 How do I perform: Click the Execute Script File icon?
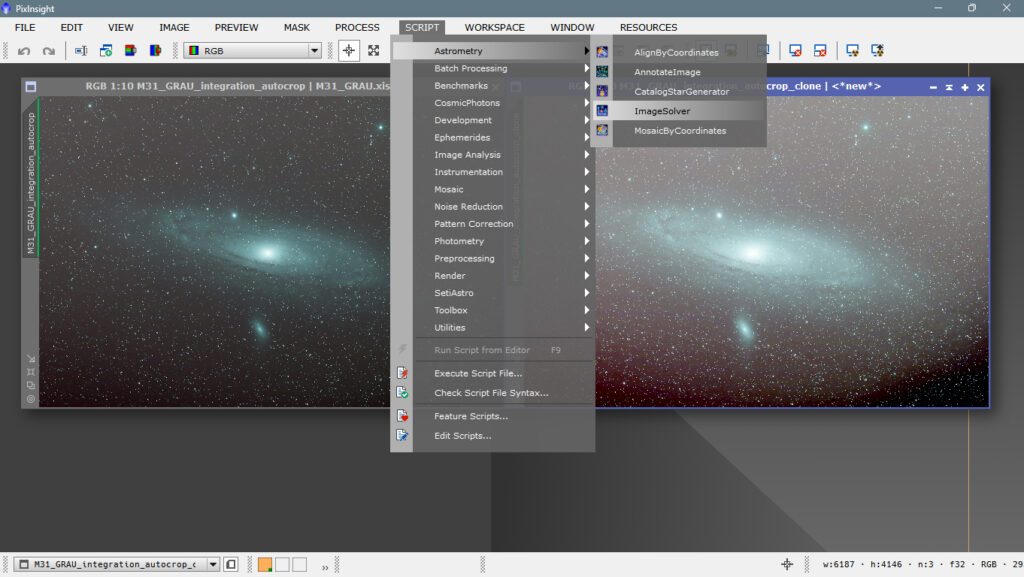tap(402, 373)
